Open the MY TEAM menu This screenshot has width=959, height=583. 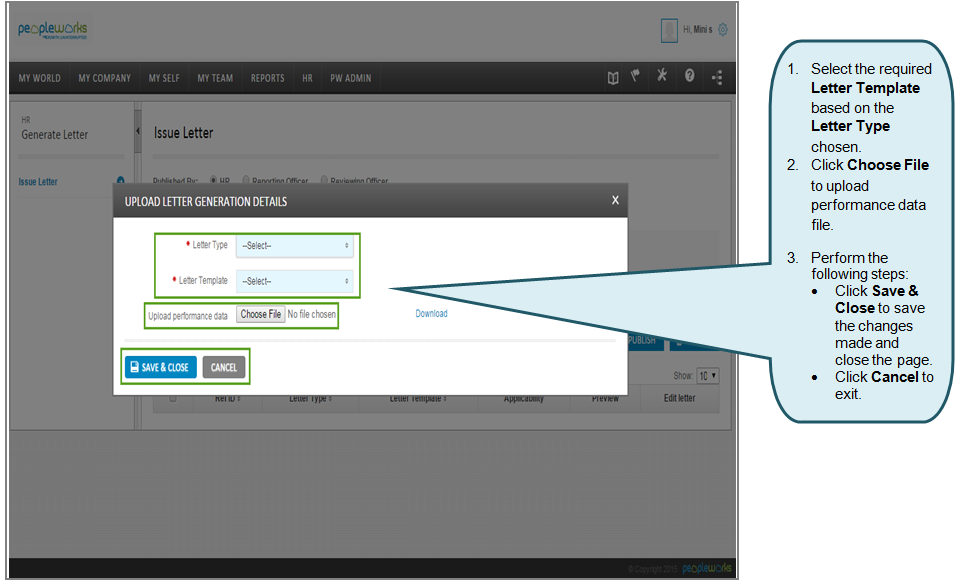(x=215, y=78)
